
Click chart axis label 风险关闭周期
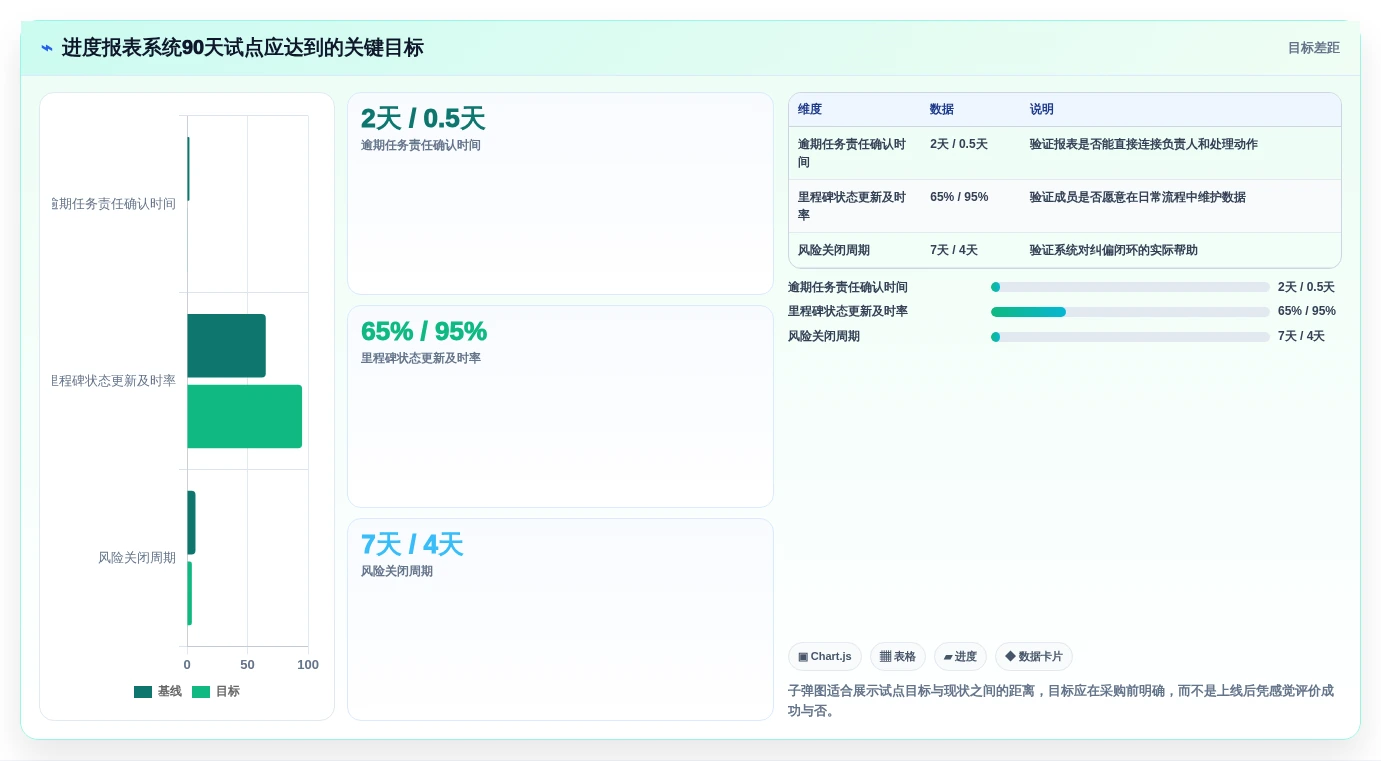coord(137,558)
